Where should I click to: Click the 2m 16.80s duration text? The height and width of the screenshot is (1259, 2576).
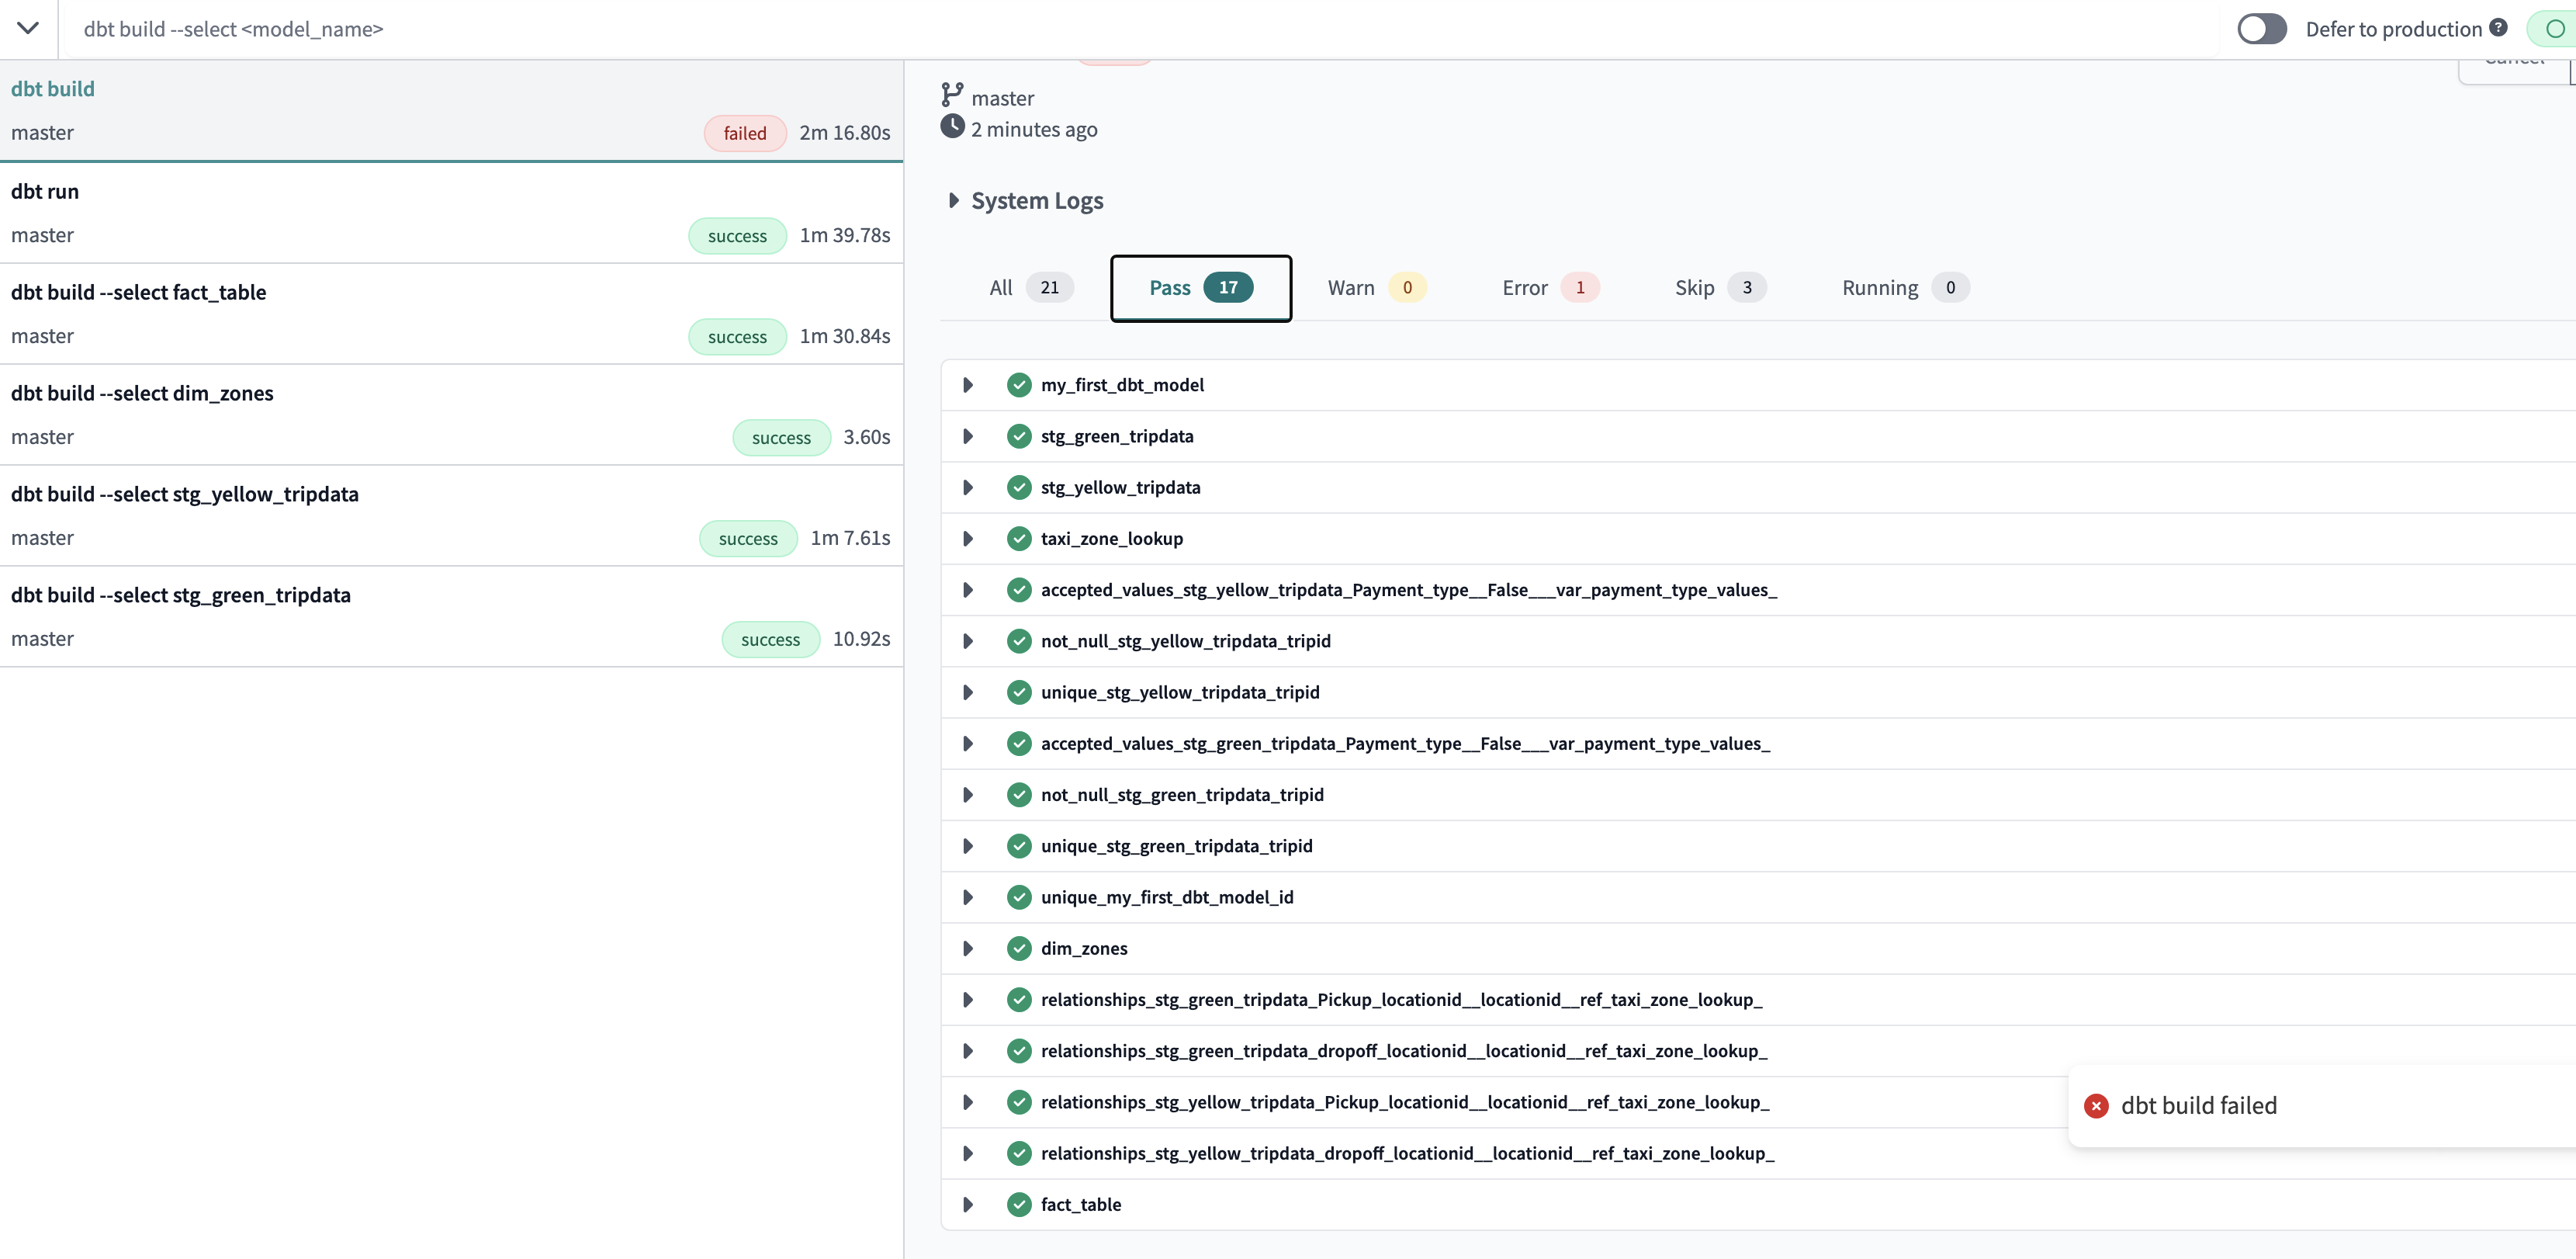[x=845, y=133]
